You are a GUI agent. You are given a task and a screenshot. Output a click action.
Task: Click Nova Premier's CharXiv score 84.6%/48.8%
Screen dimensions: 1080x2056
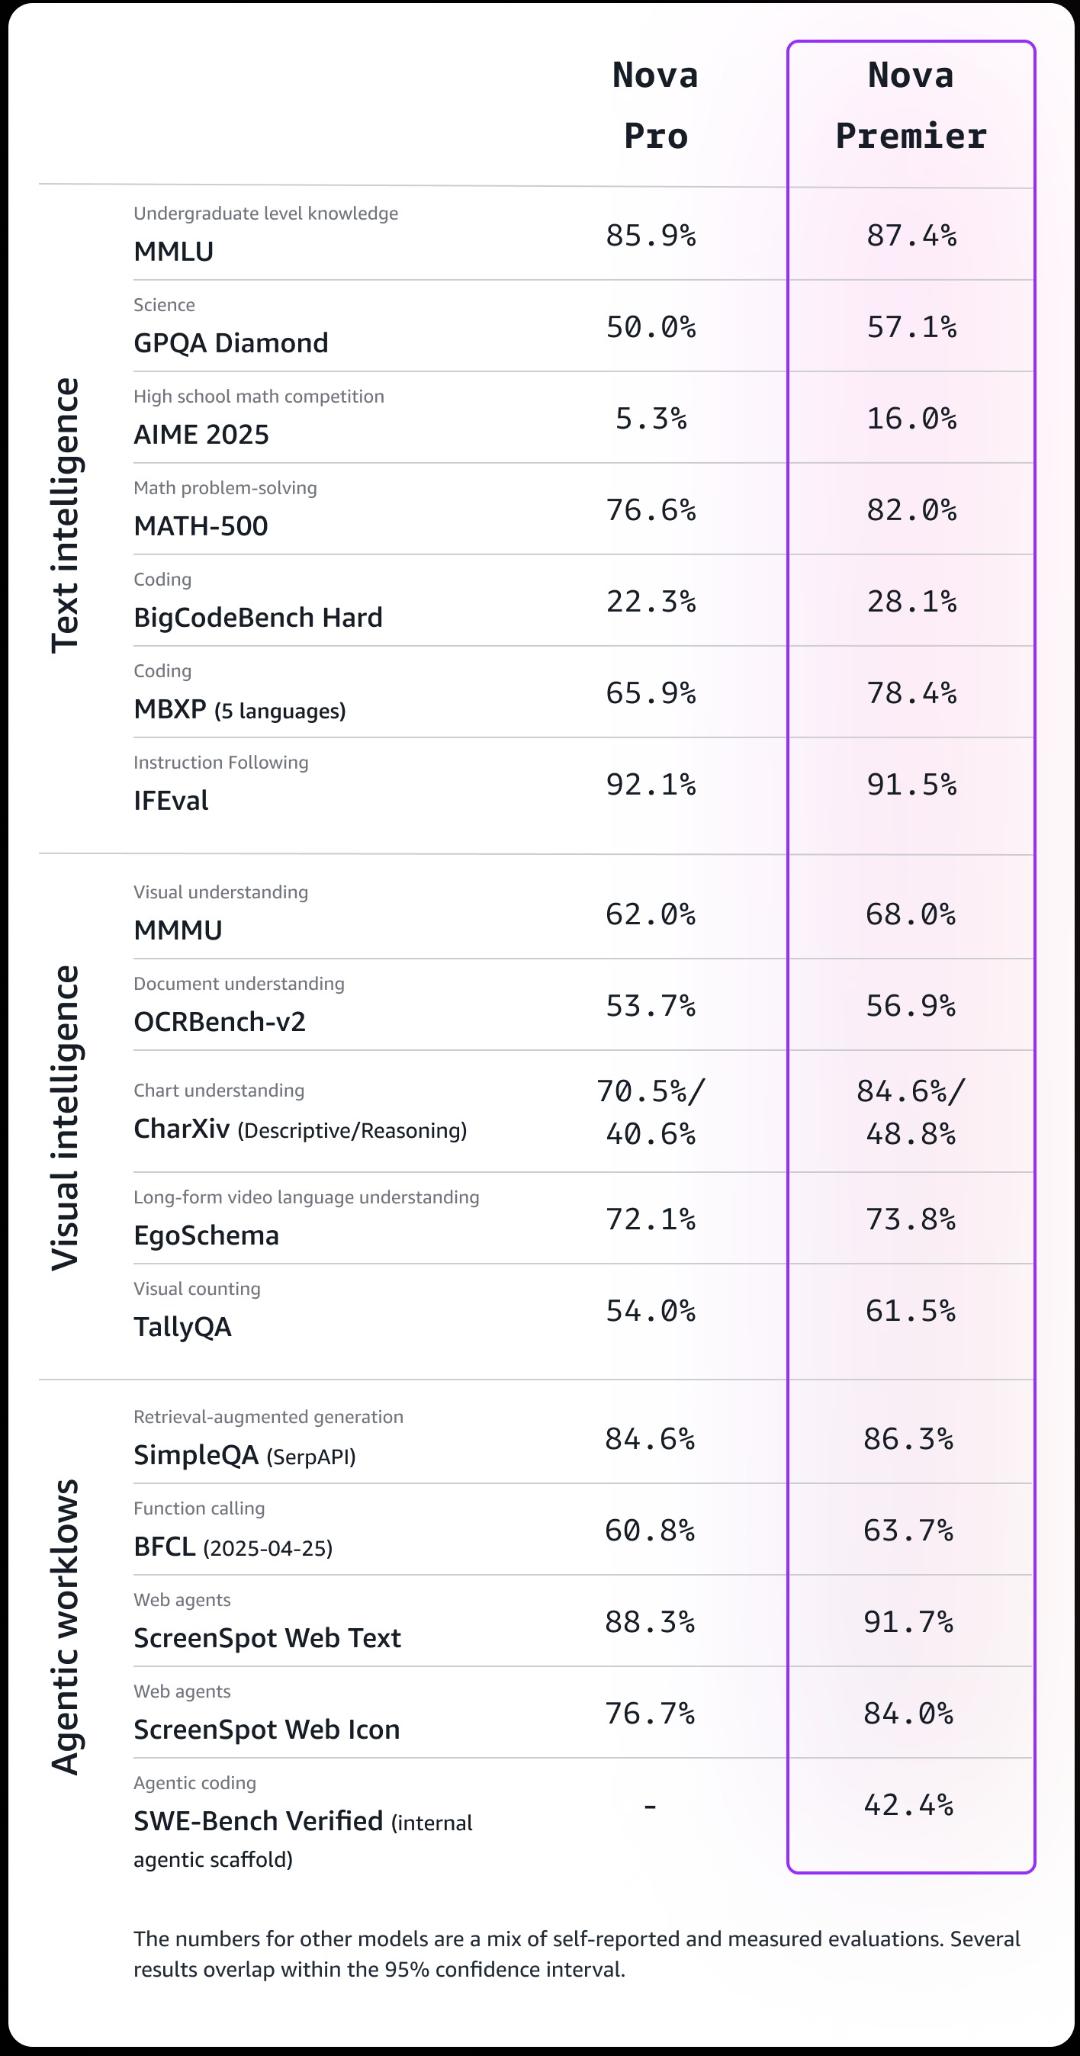tap(911, 1112)
